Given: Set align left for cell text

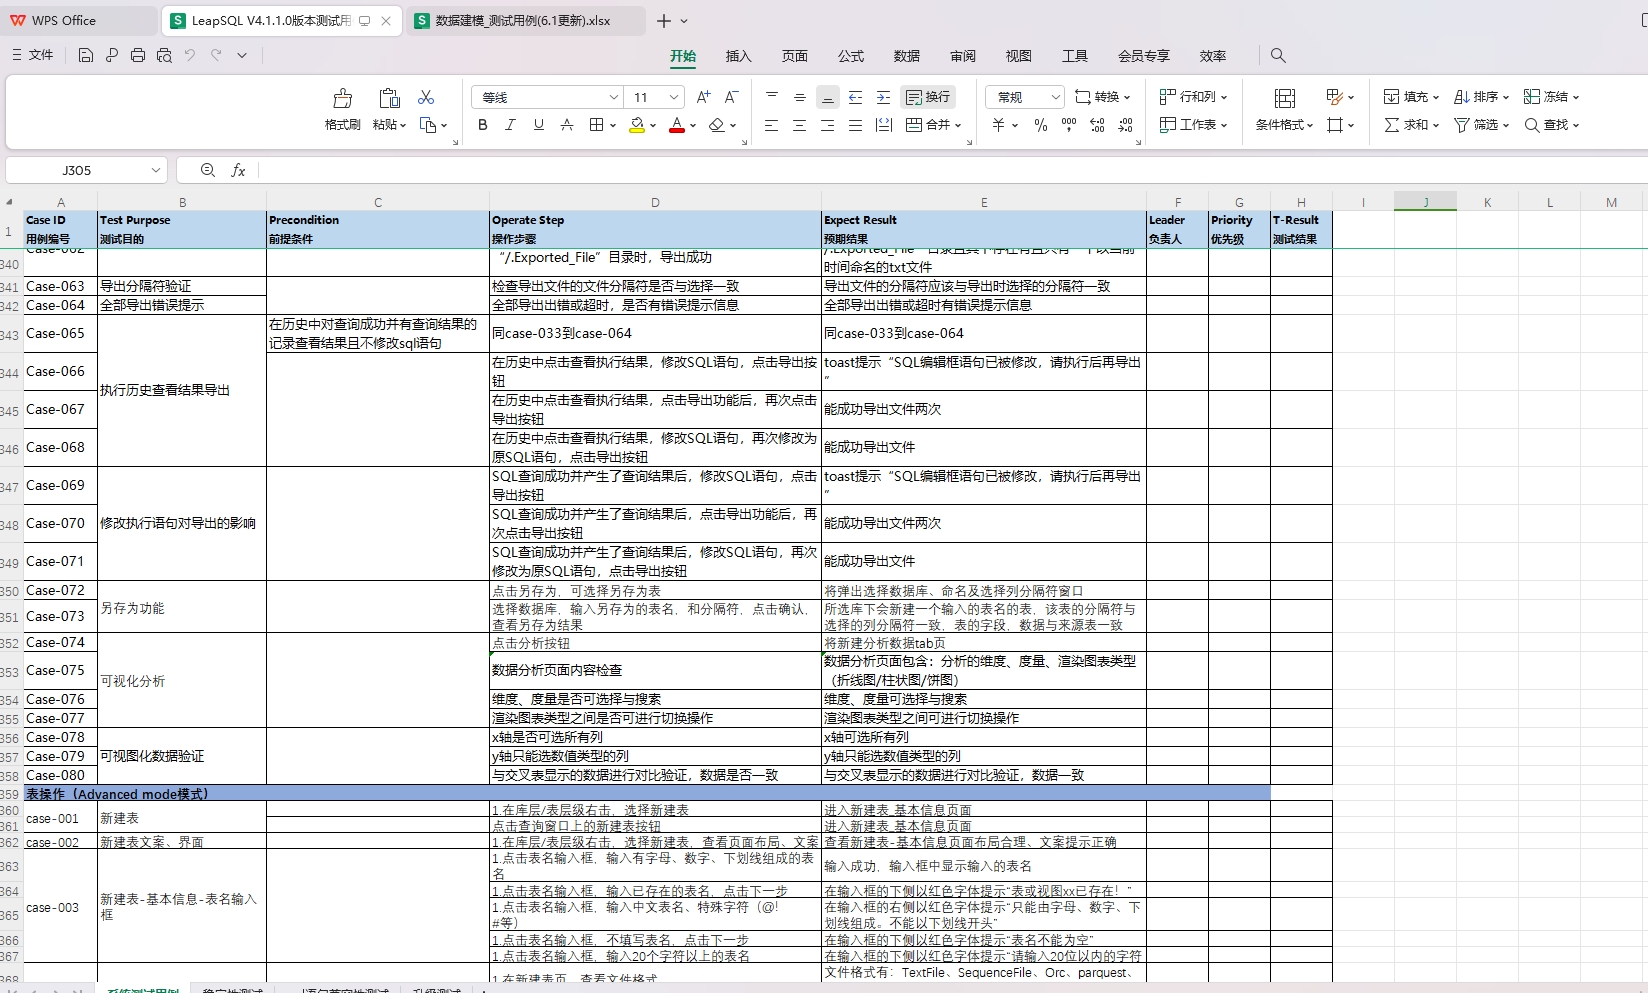Looking at the screenshot, I should click(x=771, y=125).
